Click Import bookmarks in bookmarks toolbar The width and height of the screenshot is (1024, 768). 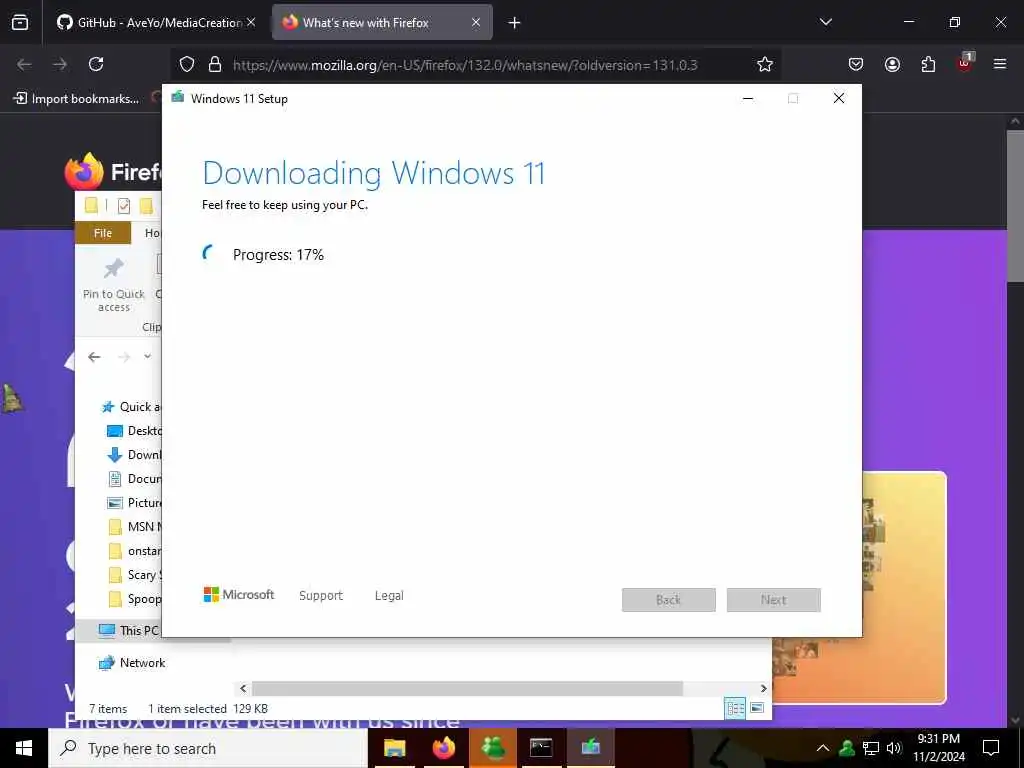(76, 99)
